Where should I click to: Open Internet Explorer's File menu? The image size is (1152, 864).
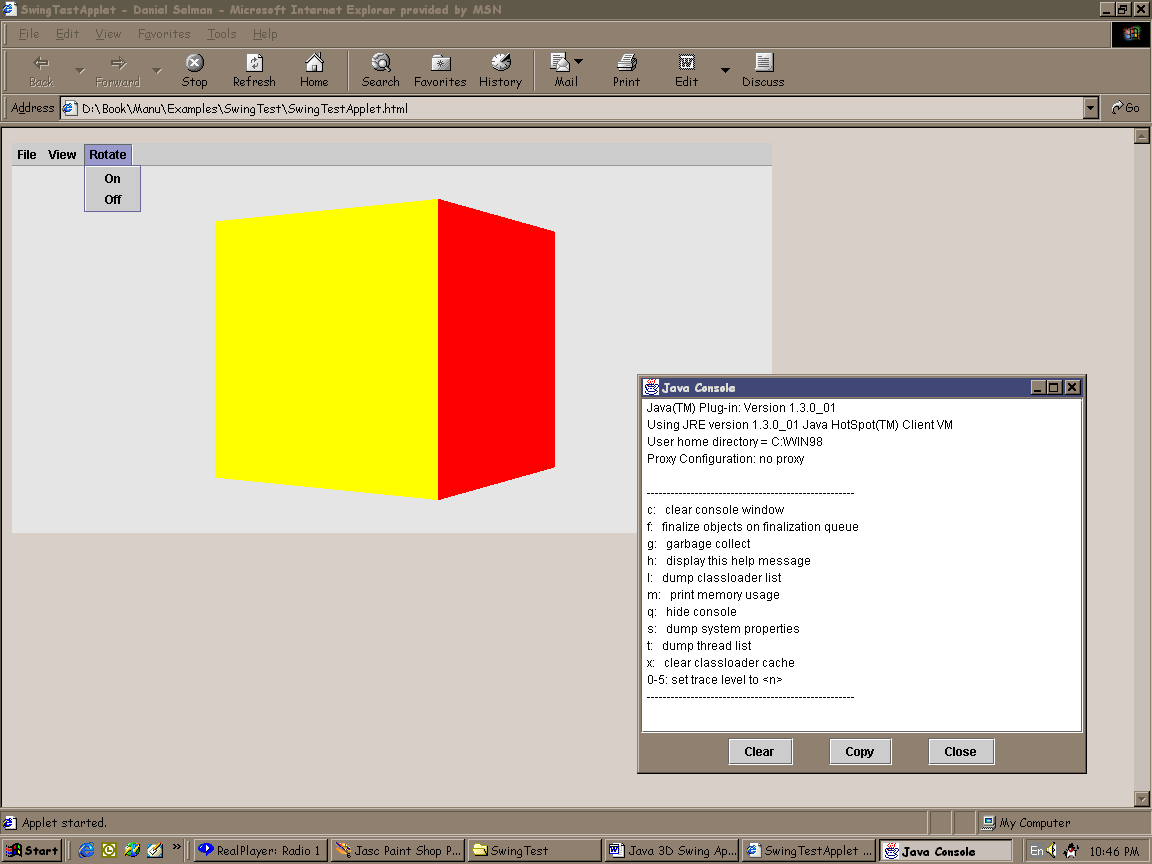[x=29, y=34]
